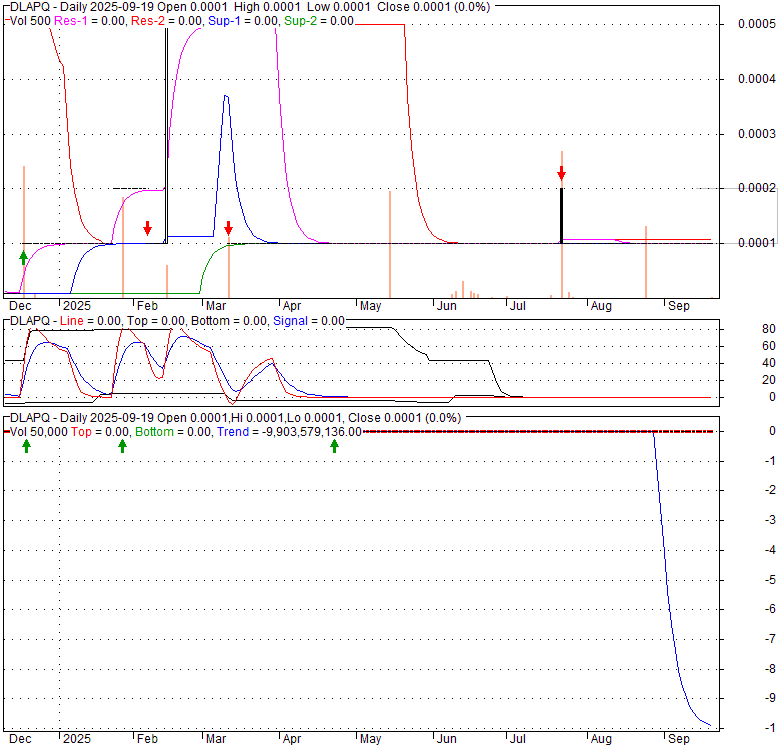Click the Jun label on price chart axis
The image size is (780, 745).
click(447, 306)
